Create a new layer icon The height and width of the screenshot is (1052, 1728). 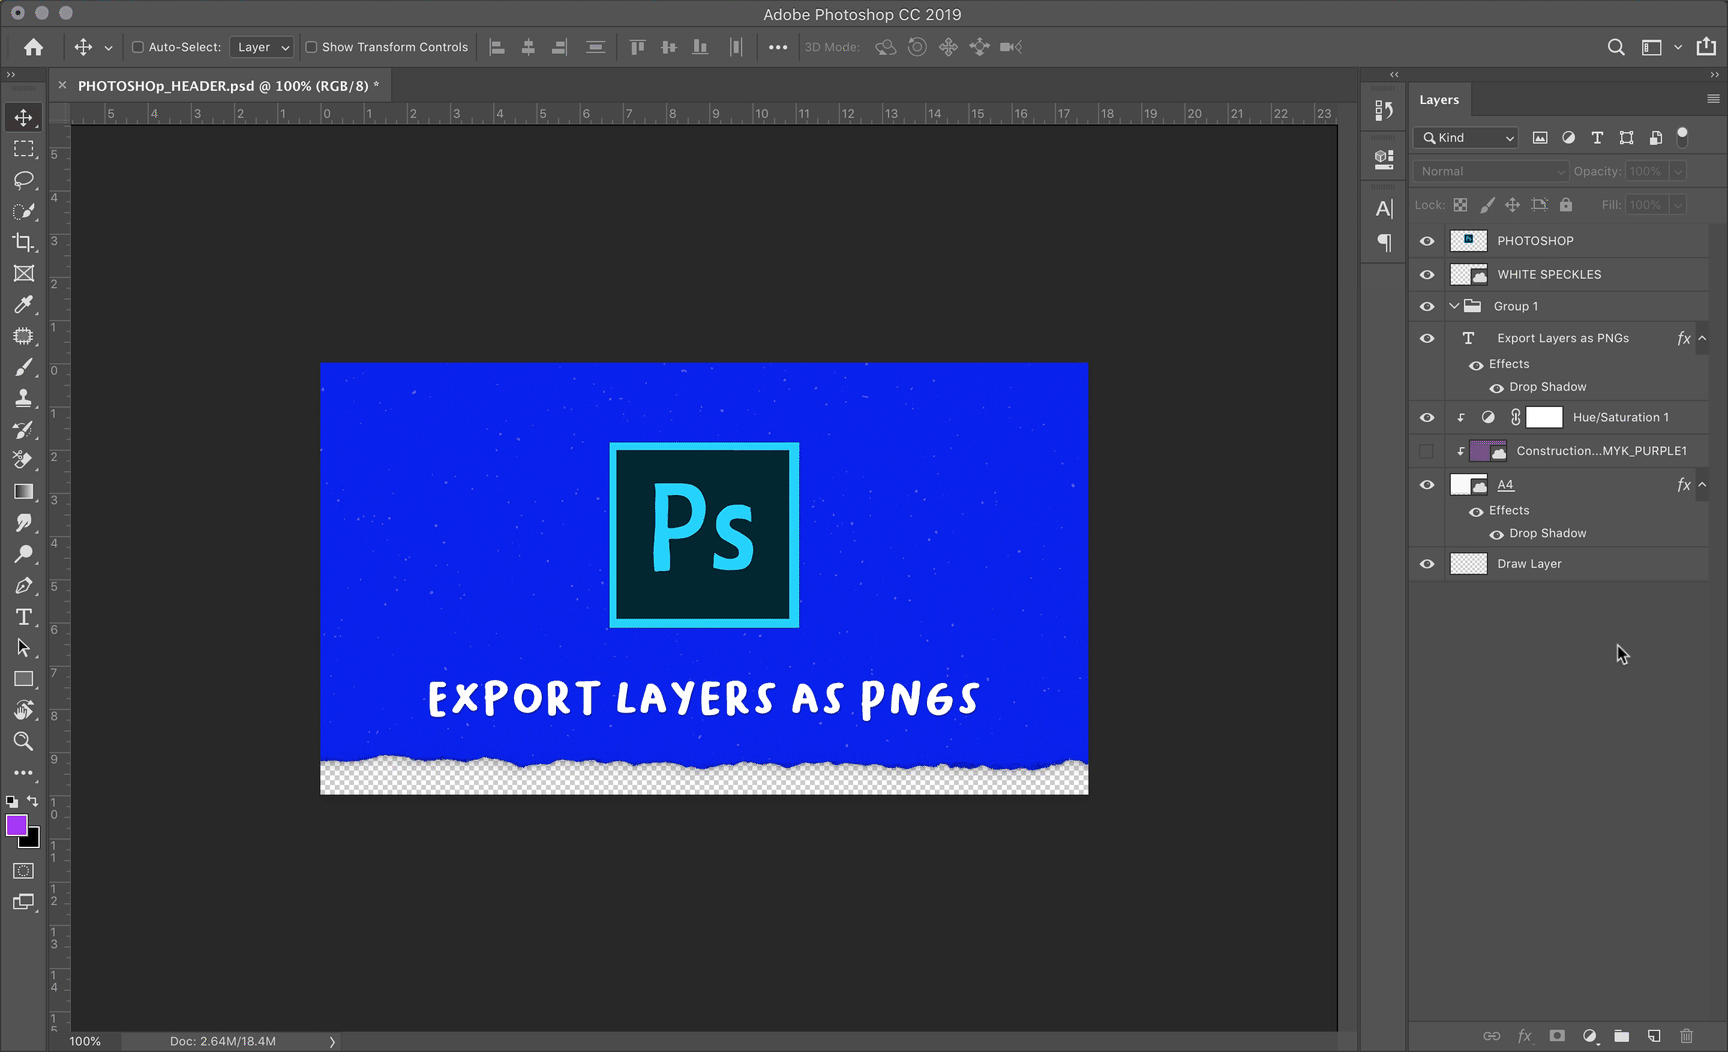click(1654, 1036)
